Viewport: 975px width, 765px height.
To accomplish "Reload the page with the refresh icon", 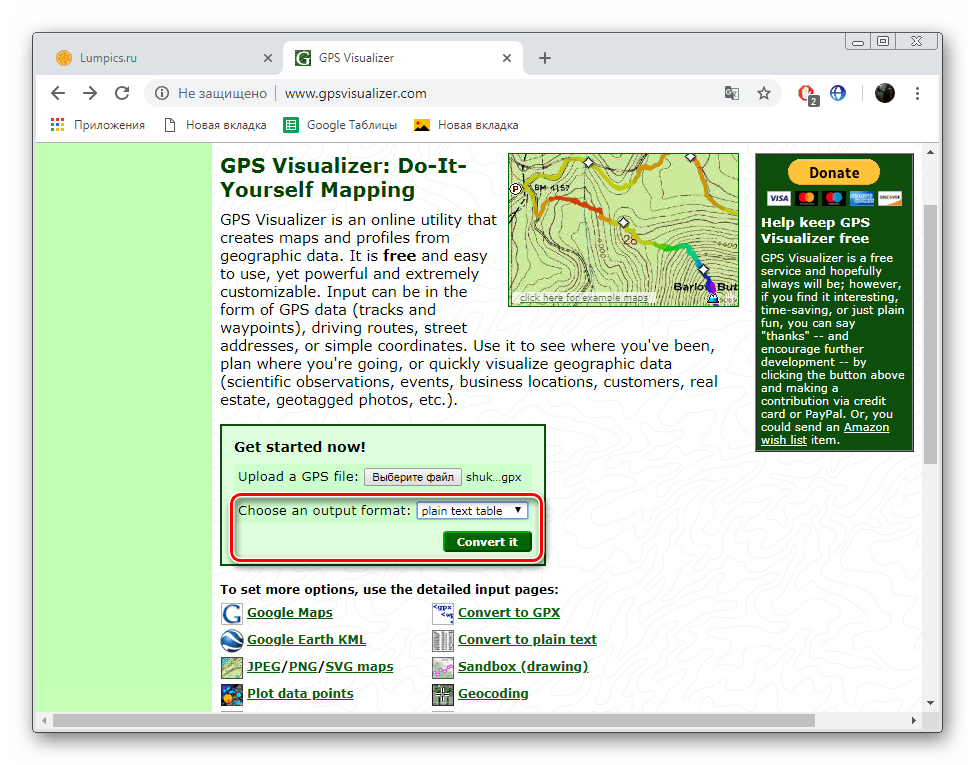I will click(x=122, y=93).
